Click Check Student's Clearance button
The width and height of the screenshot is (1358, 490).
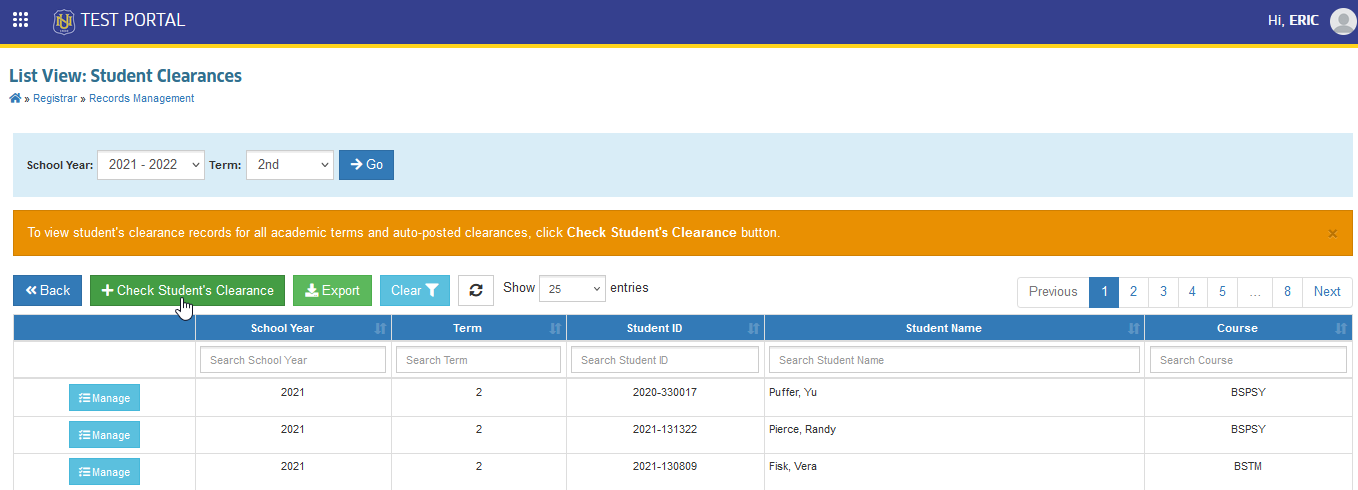[x=188, y=291]
